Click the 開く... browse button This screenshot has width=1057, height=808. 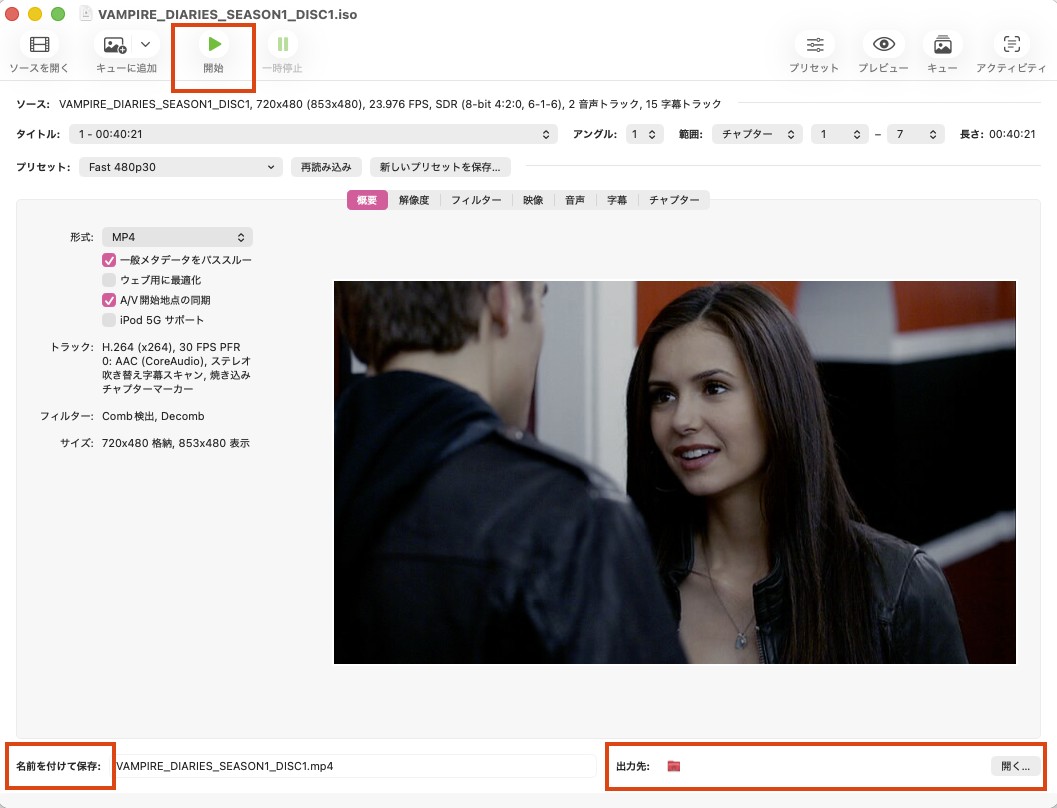(1015, 766)
